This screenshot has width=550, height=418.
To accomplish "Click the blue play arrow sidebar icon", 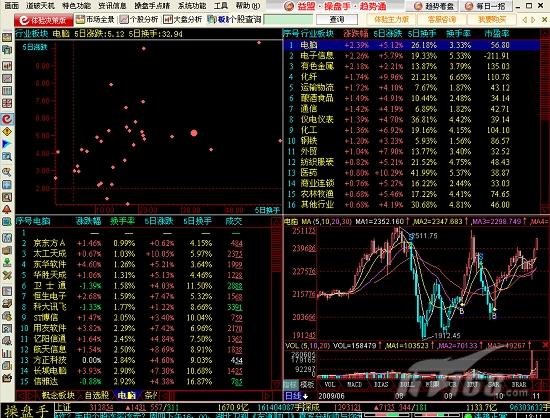I will click(x=7, y=144).
